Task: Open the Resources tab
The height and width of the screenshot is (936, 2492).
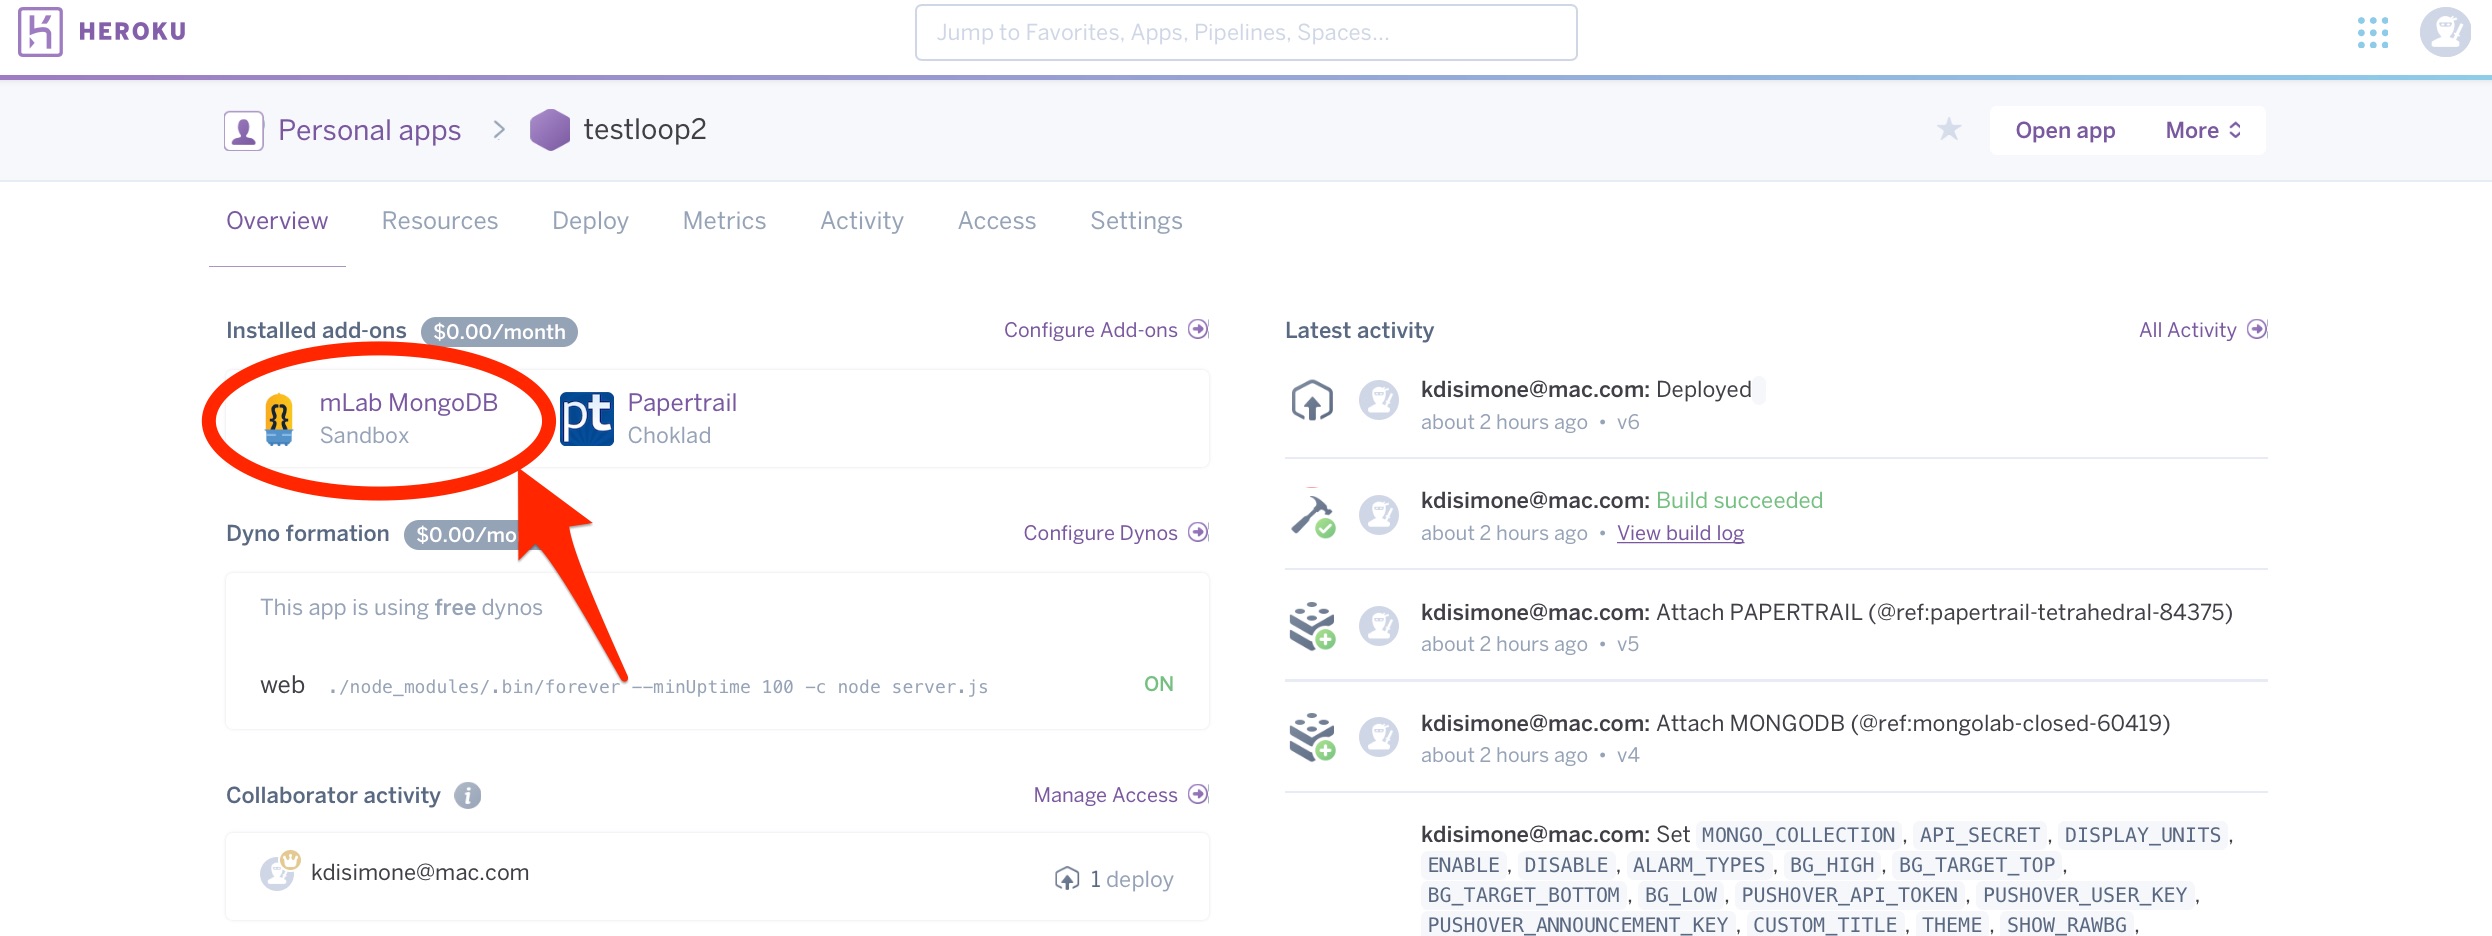Action: [440, 221]
